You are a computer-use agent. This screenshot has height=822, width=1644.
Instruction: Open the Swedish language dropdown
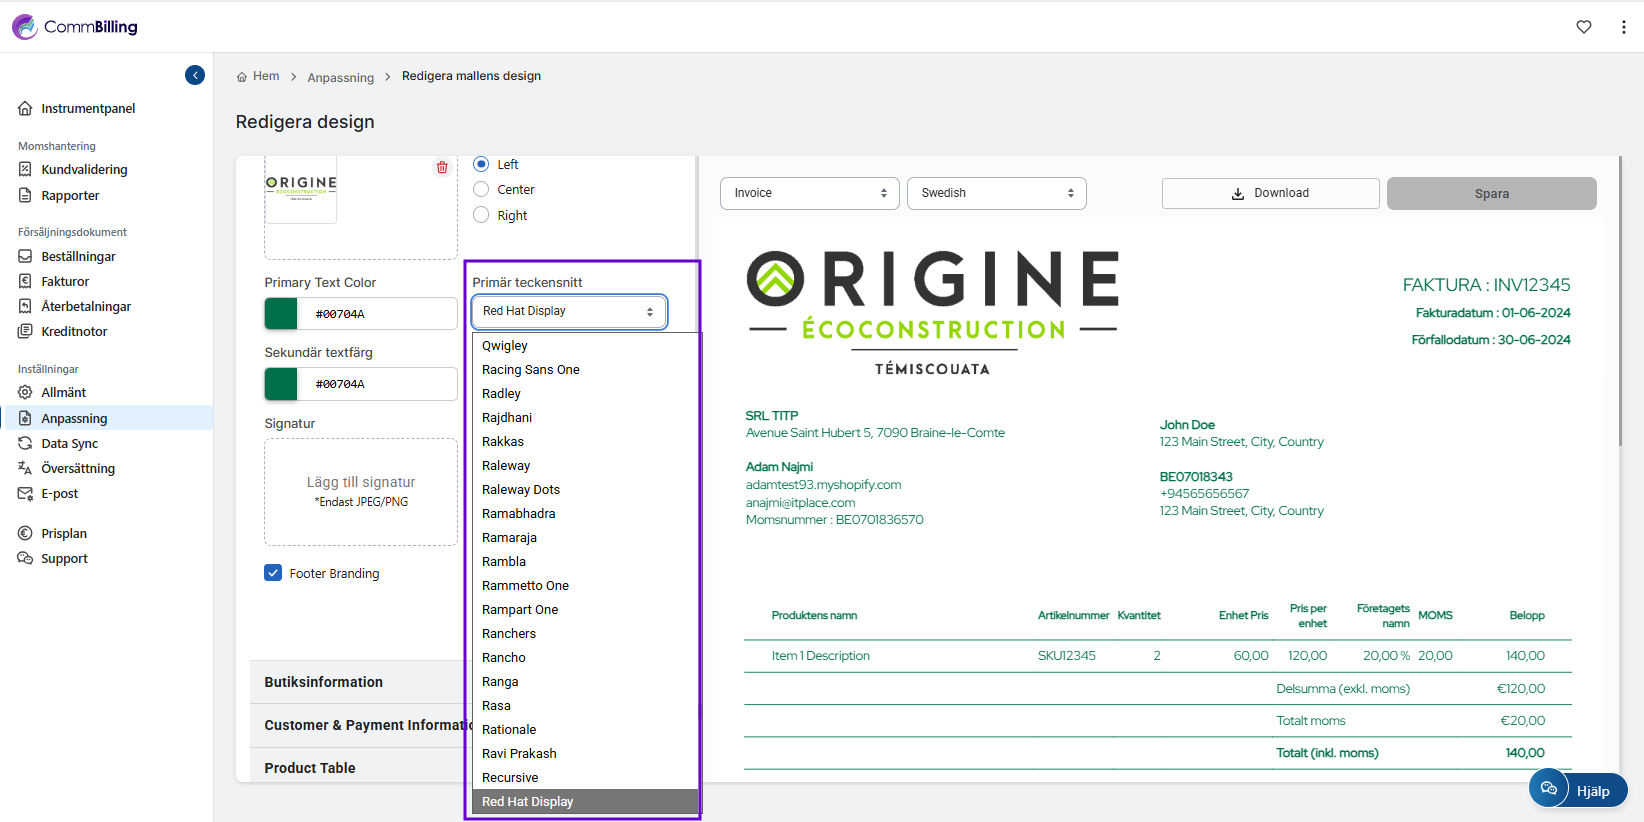tap(996, 193)
